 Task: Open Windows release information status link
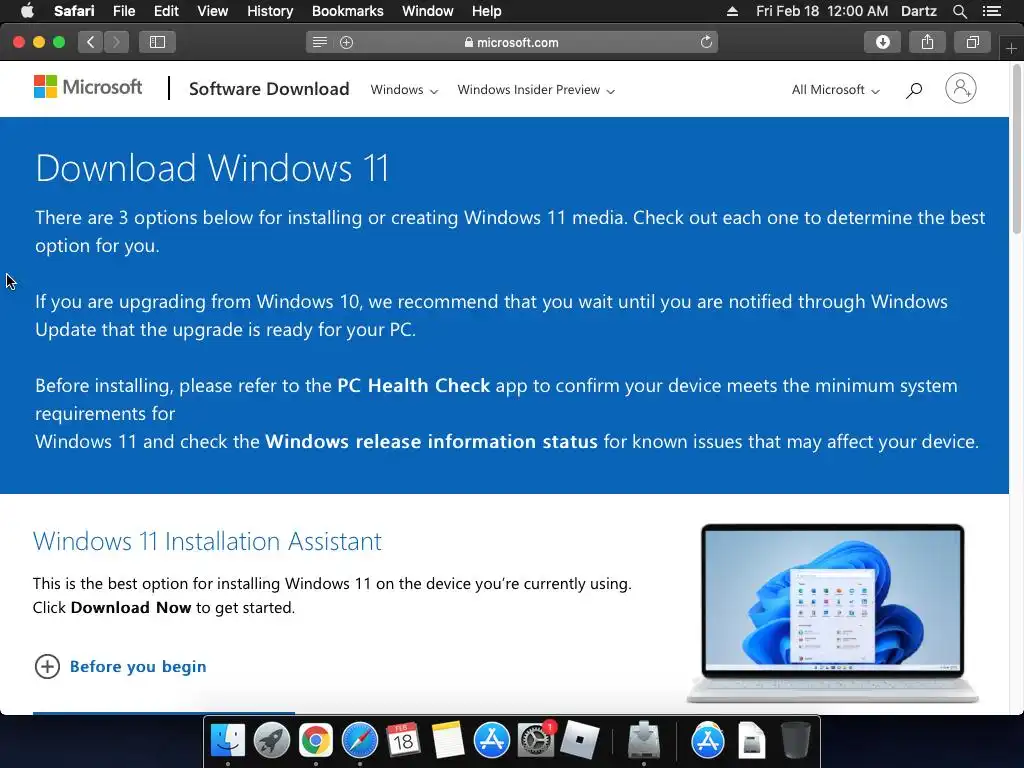(431, 441)
